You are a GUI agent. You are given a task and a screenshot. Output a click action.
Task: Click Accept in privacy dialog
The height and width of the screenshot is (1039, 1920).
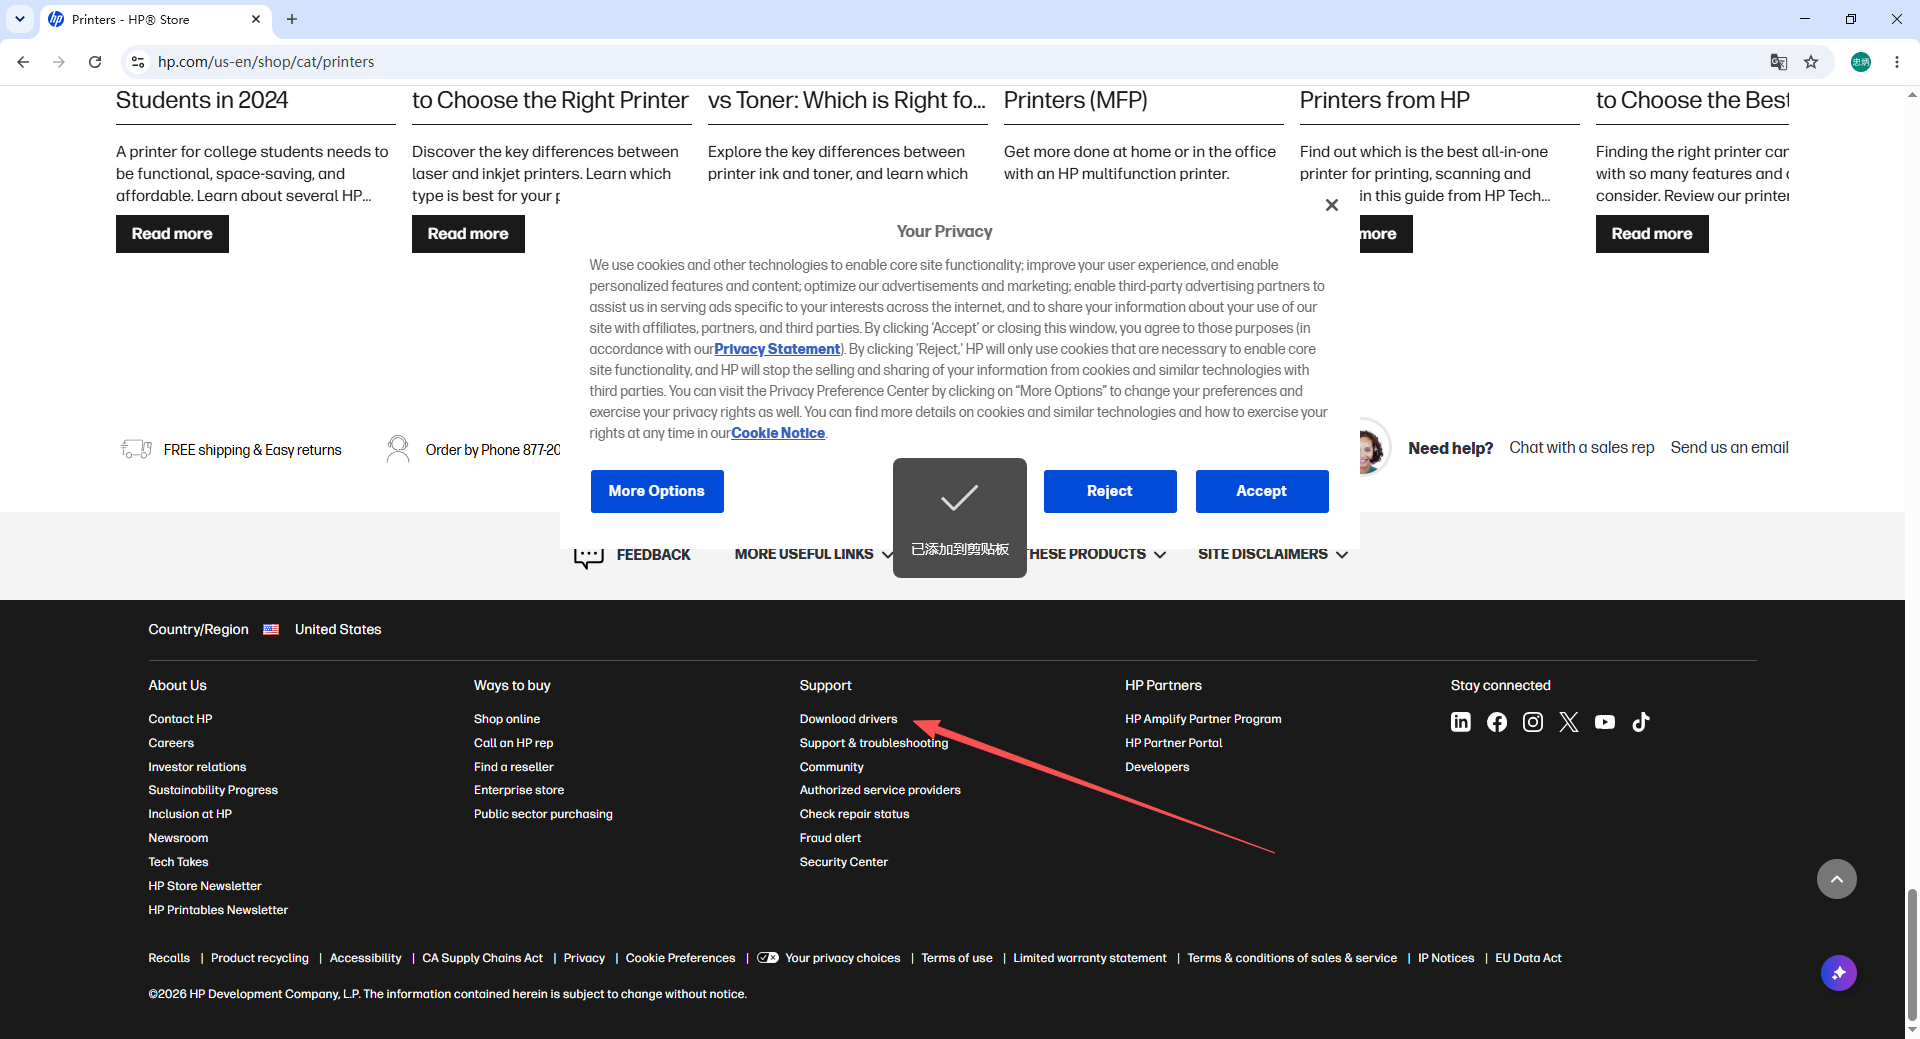(x=1261, y=491)
